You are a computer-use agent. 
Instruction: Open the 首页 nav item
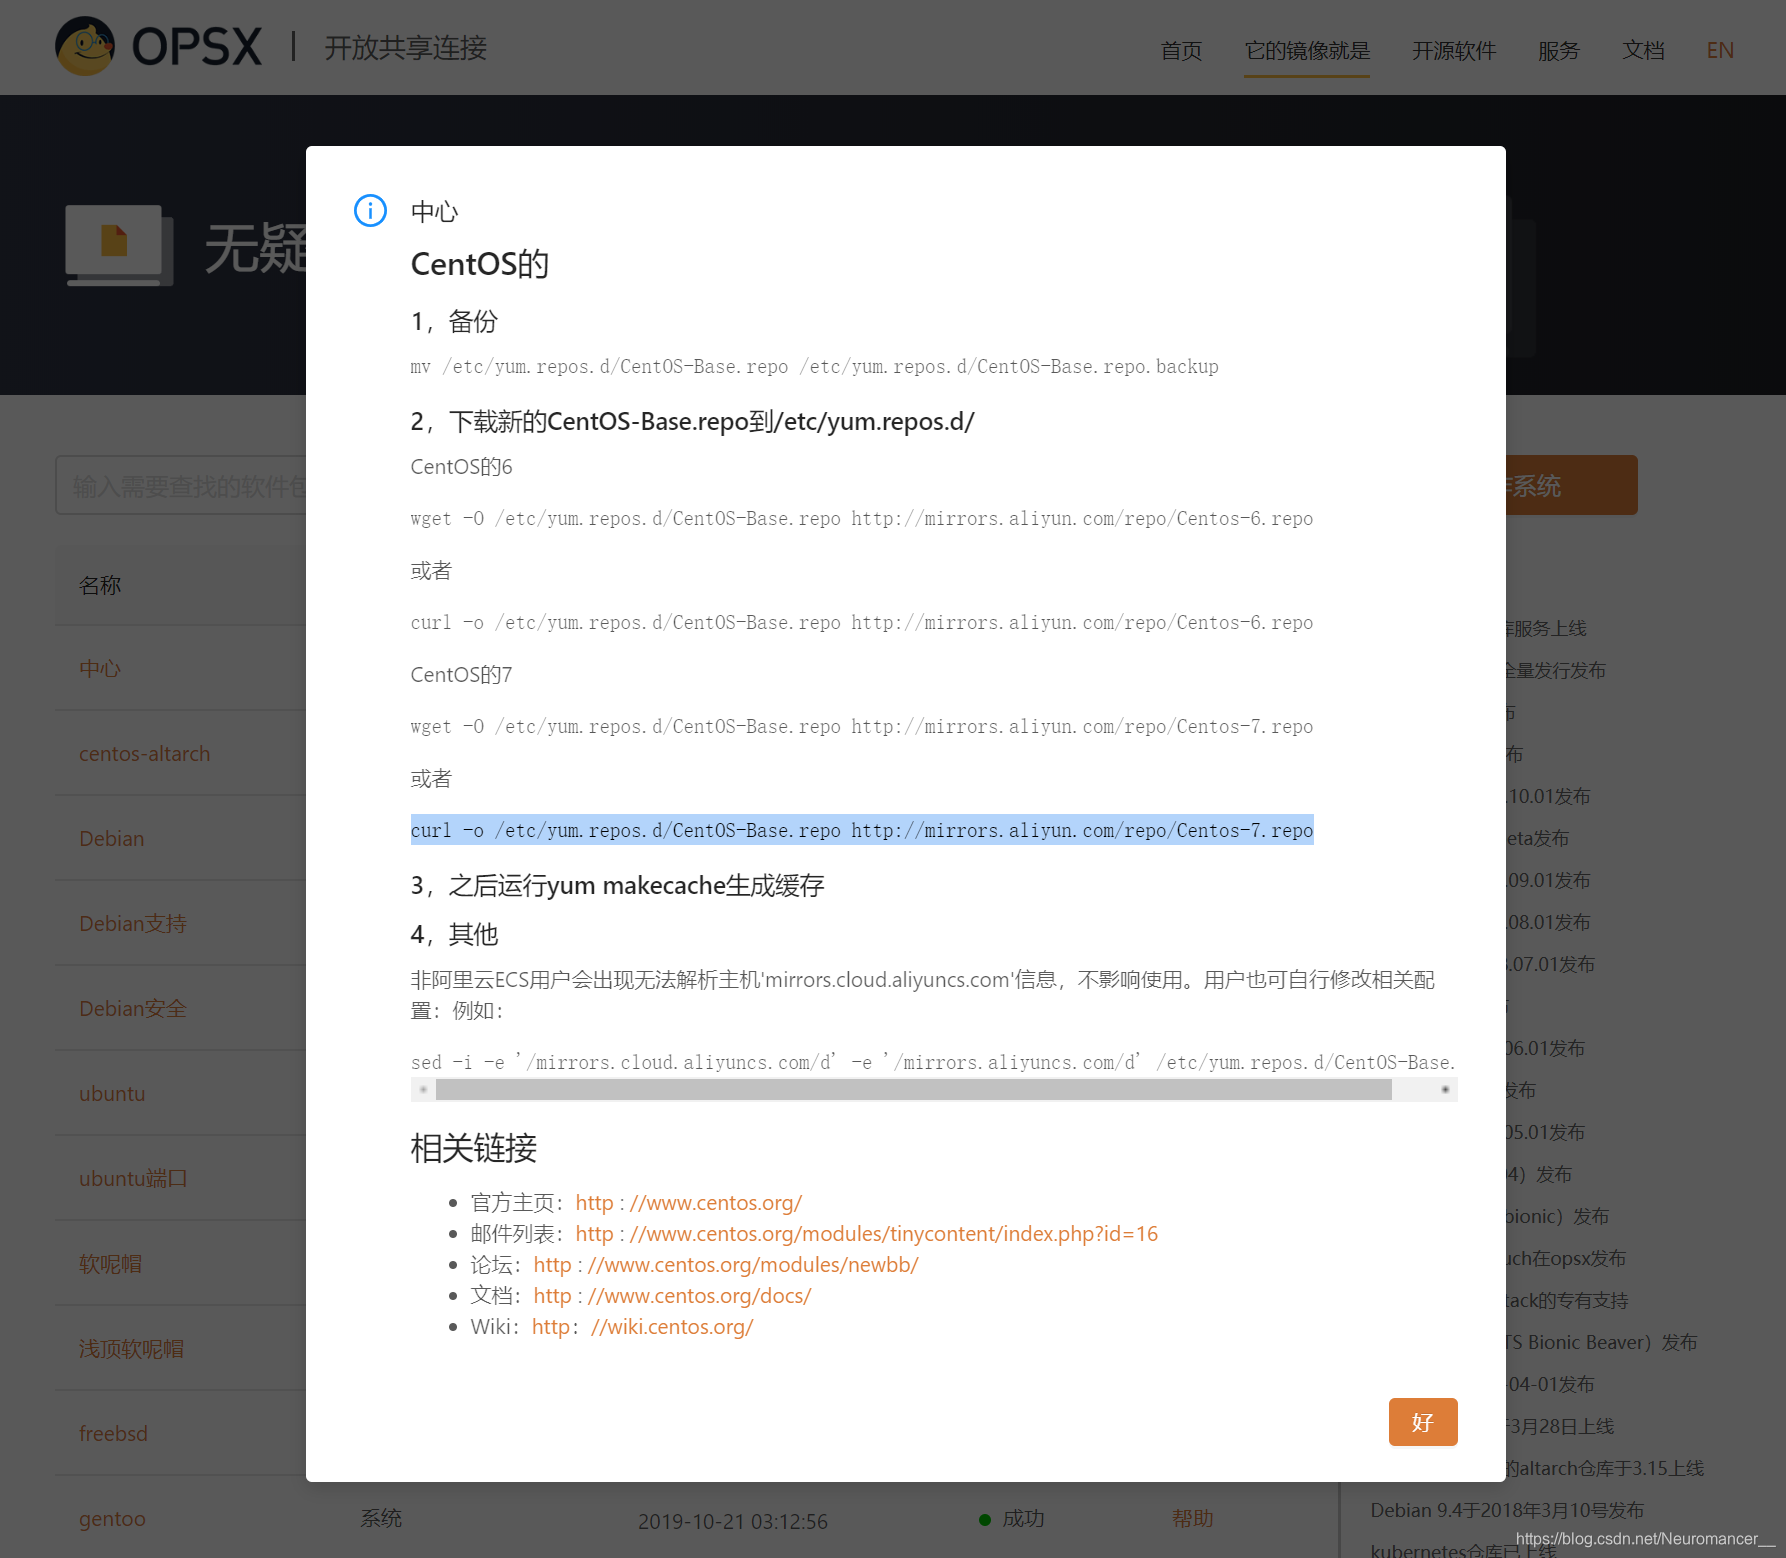tap(1181, 50)
